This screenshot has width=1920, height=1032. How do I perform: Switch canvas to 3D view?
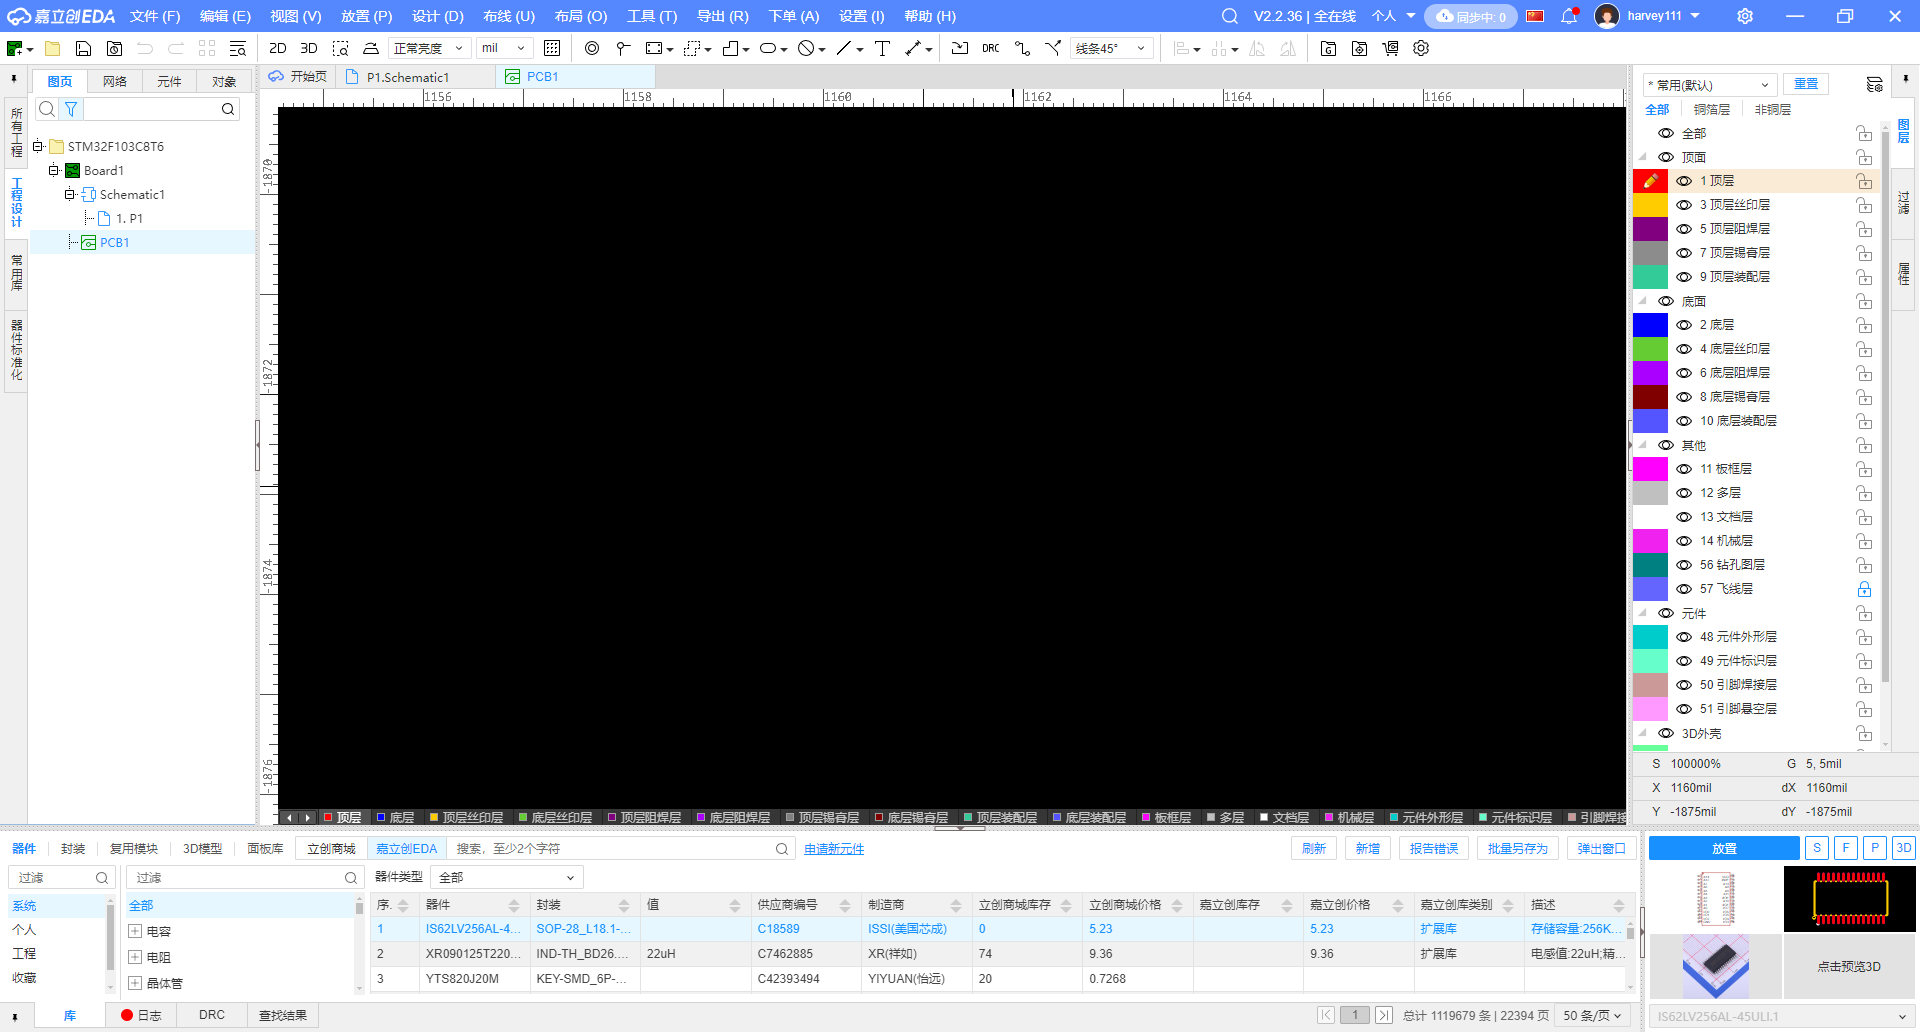[309, 48]
